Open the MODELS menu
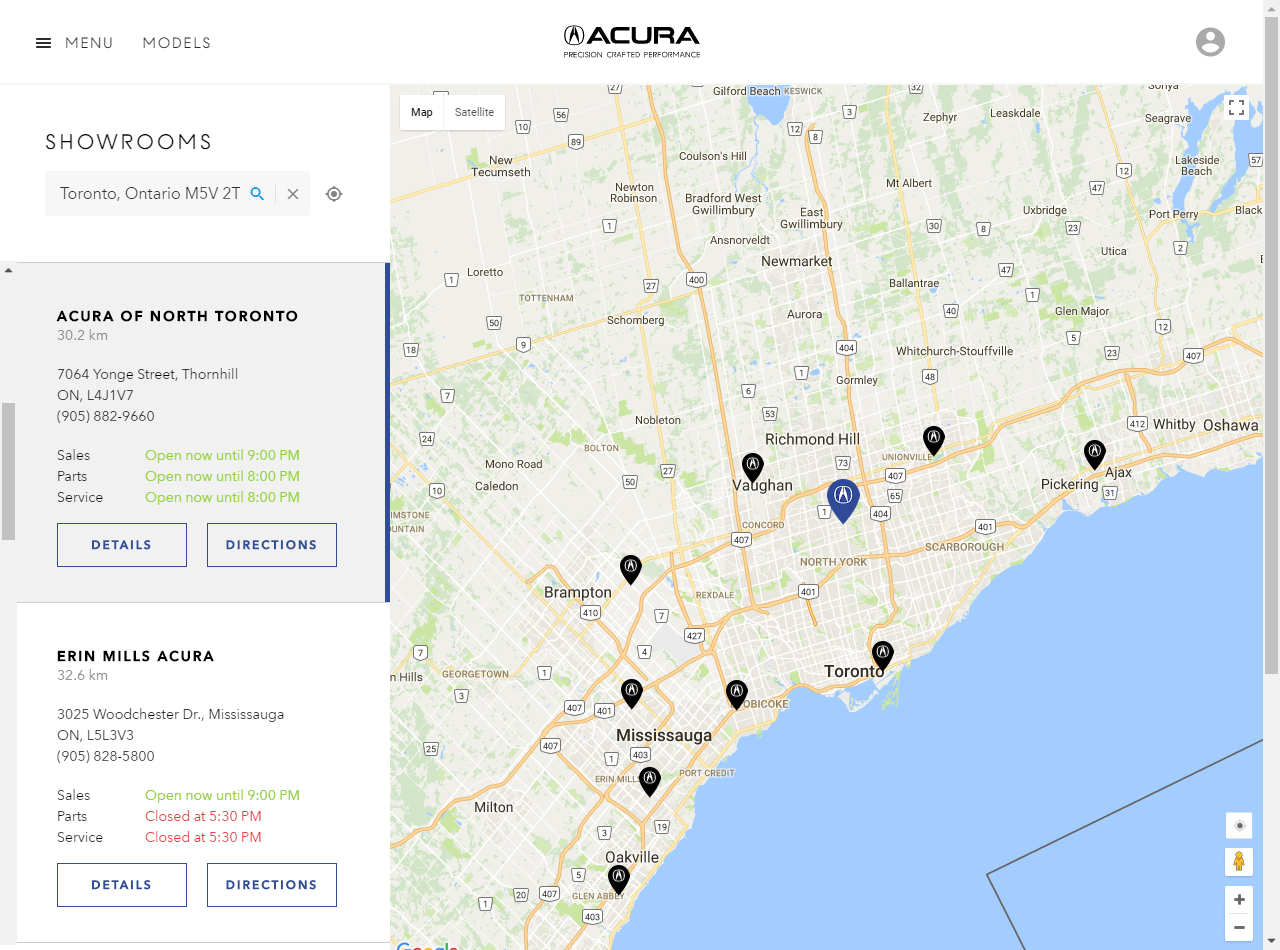The image size is (1280, 950). coord(177,43)
